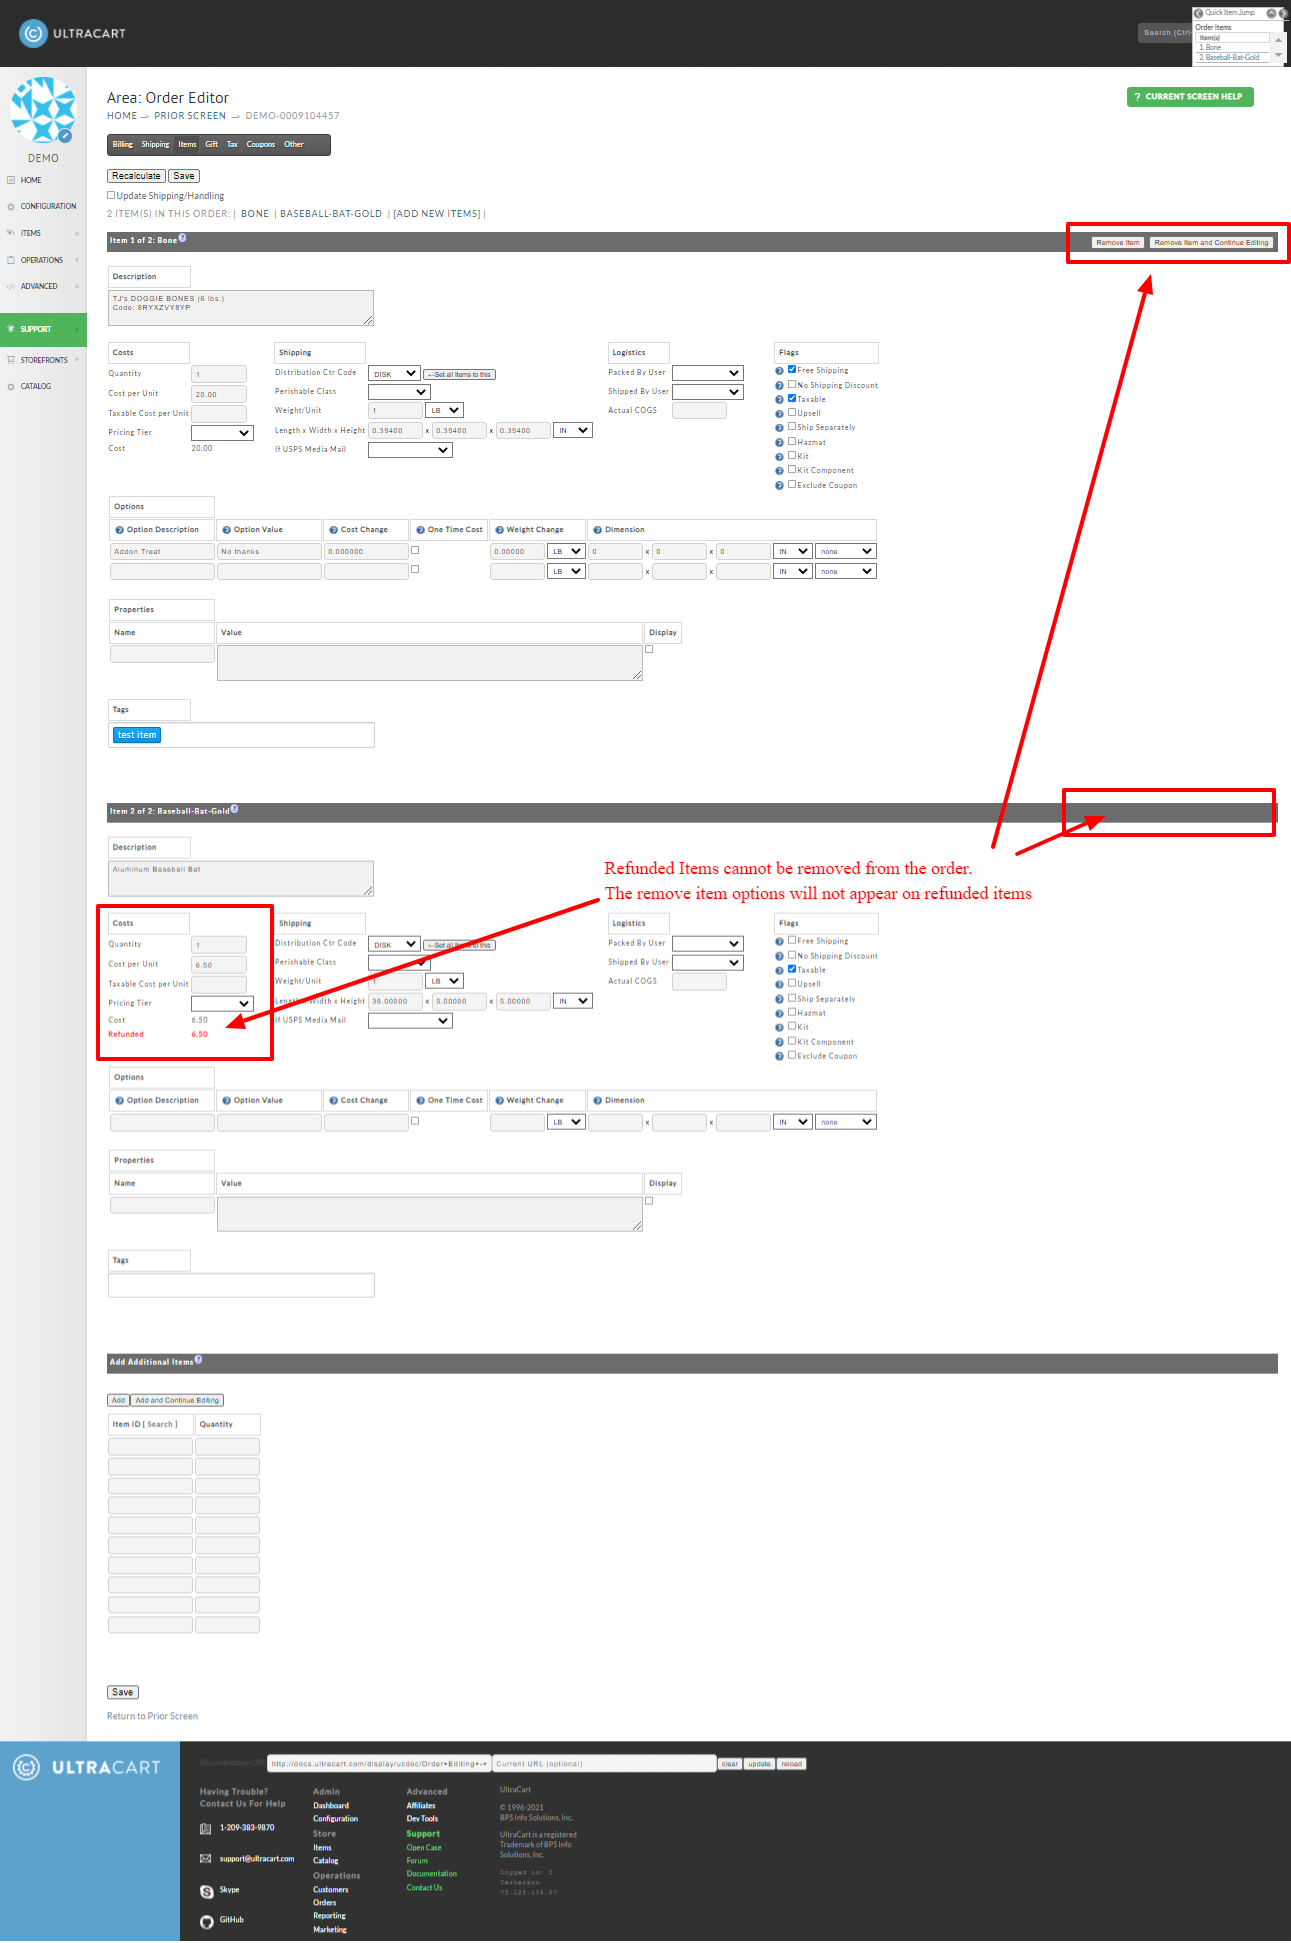Screen dimensions: 1291x1943
Task: Click help icon for Free Shipping flag on Bone
Action: point(779,371)
